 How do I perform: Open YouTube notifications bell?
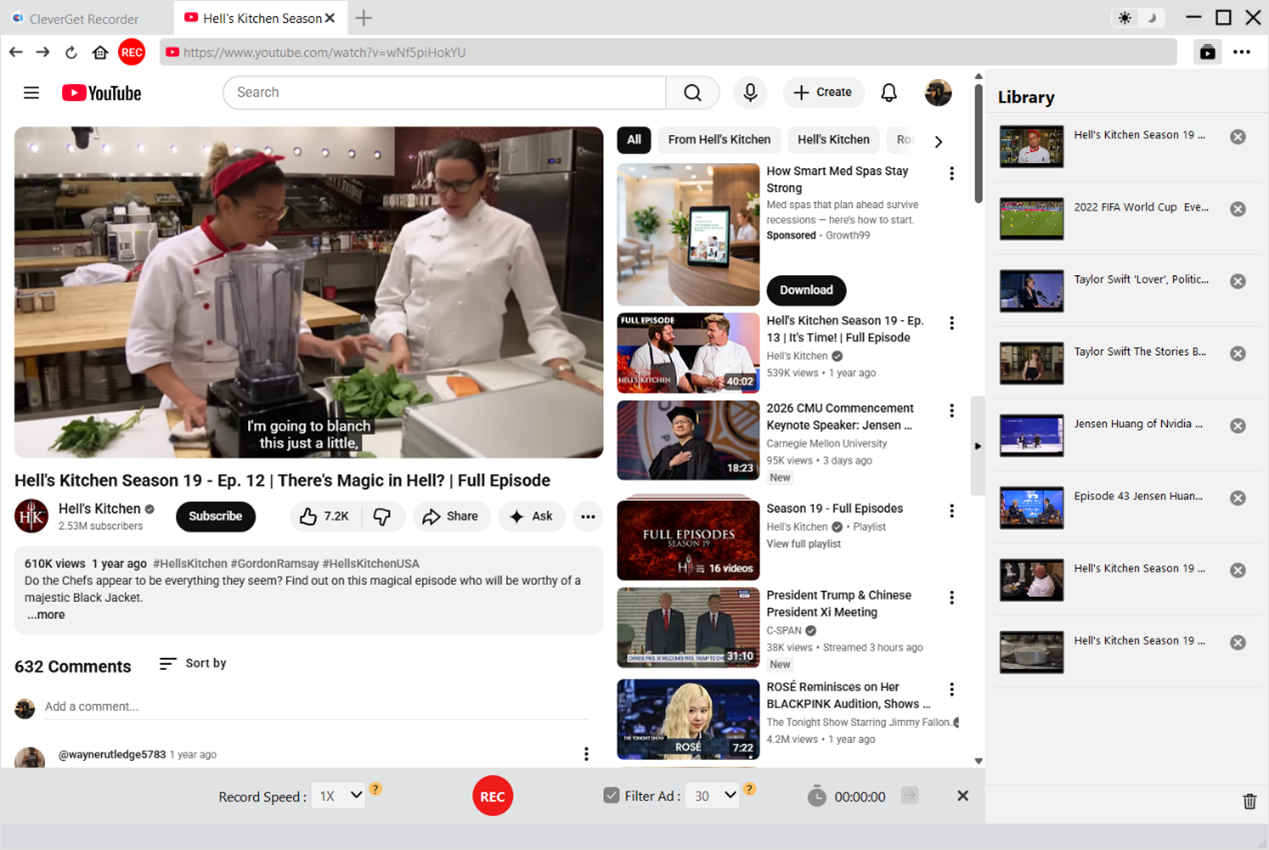tap(889, 92)
